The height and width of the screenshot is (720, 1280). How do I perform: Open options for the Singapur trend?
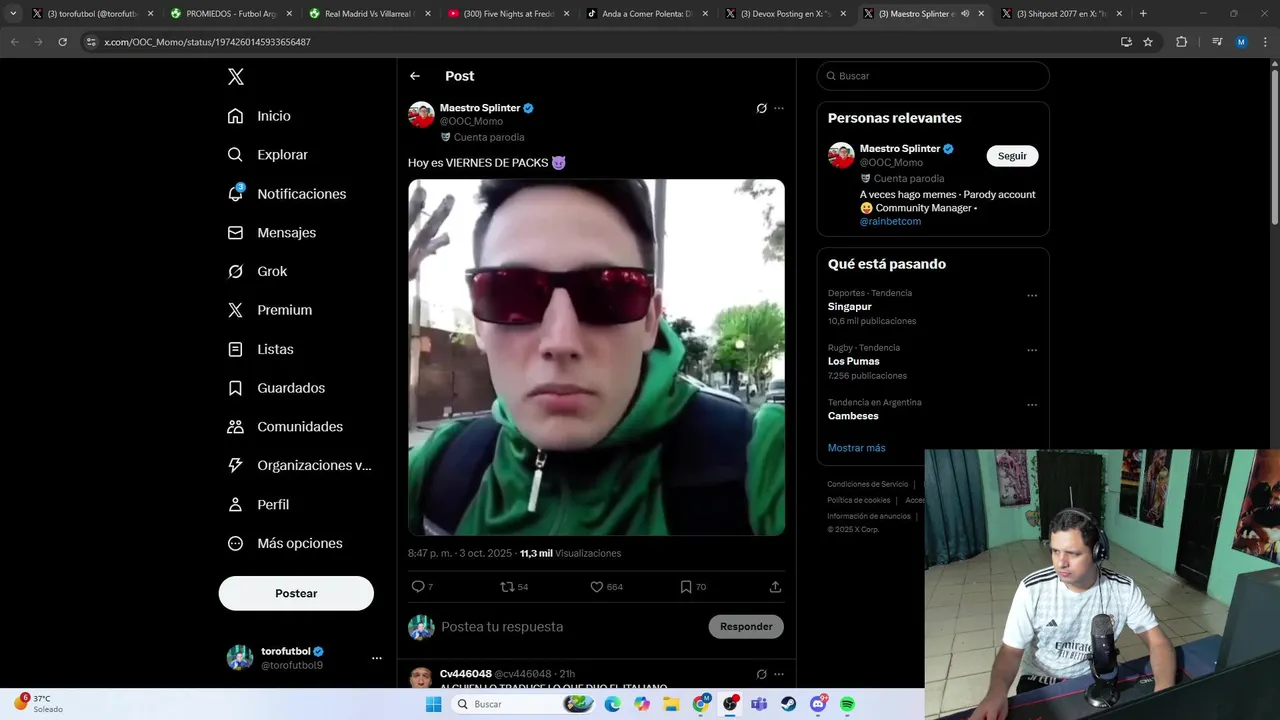[x=1032, y=296]
